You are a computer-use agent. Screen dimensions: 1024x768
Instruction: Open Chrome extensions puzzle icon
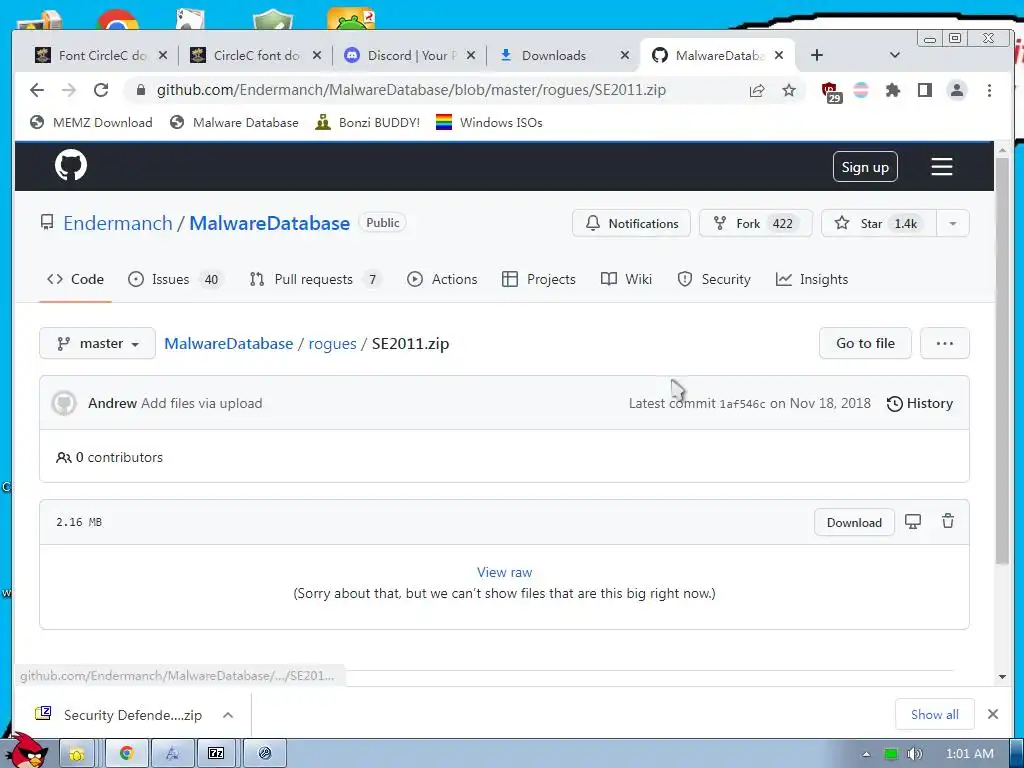(x=893, y=90)
